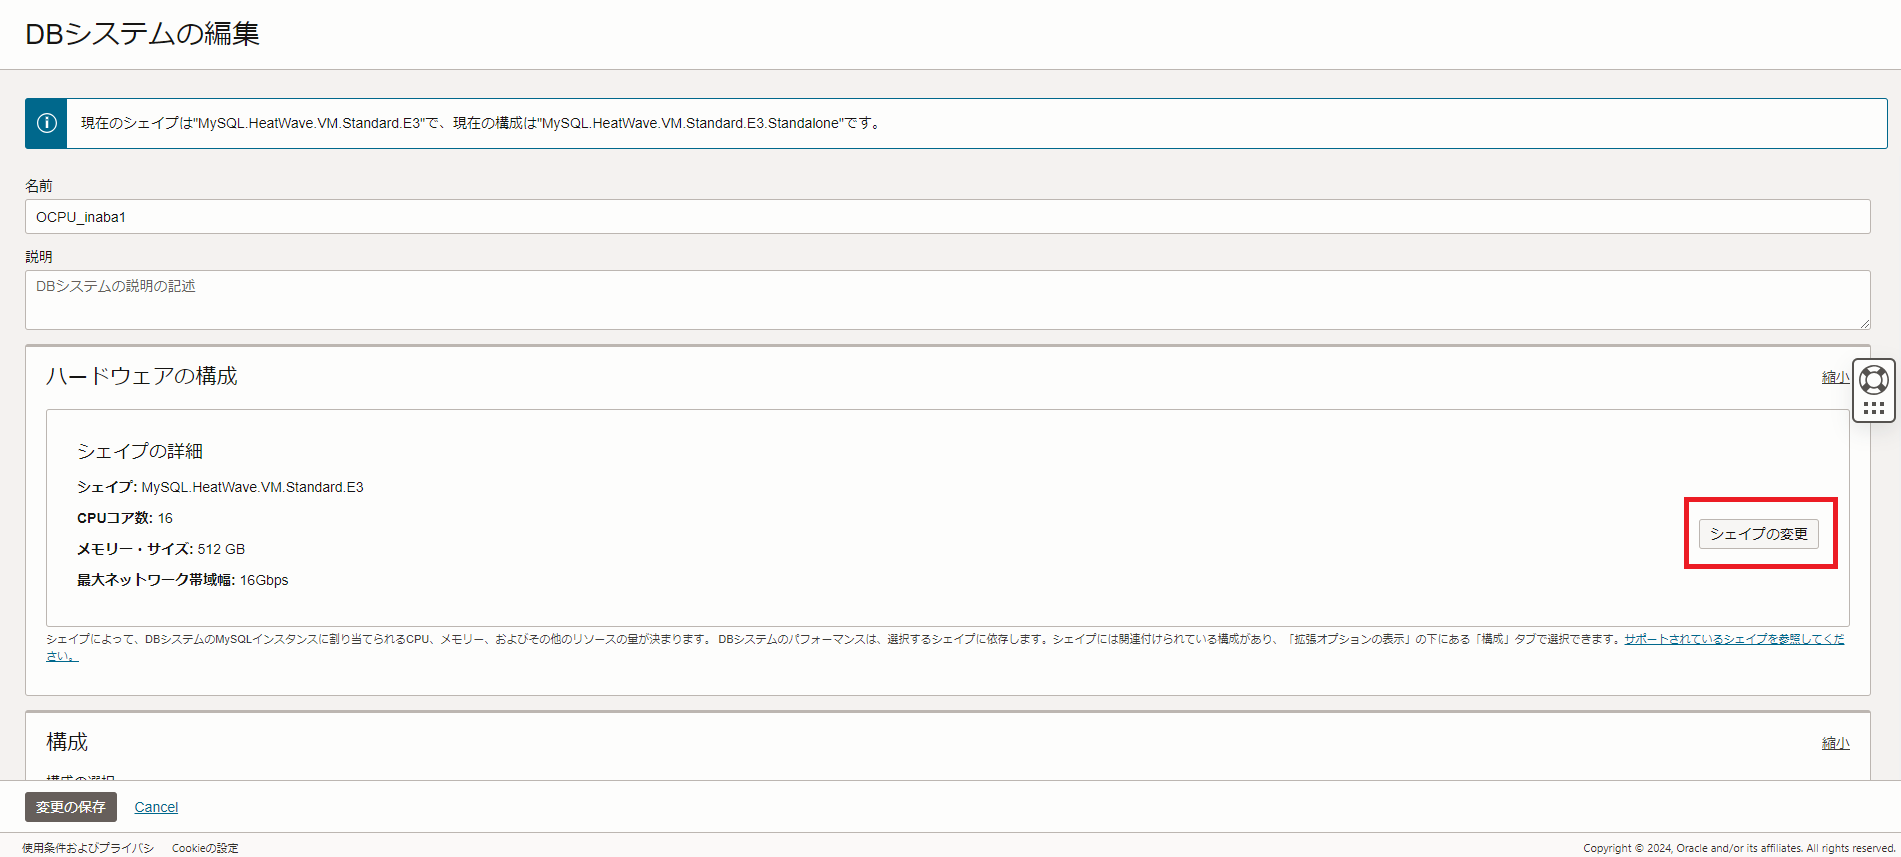Click the CPUコア数: 16 text

(125, 518)
